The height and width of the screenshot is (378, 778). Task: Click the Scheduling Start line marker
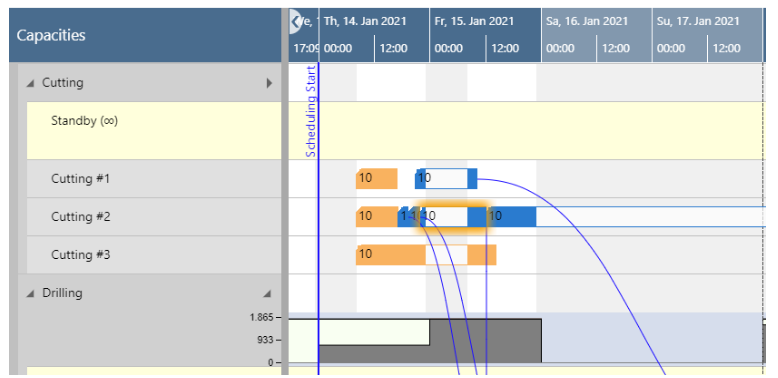(x=311, y=112)
